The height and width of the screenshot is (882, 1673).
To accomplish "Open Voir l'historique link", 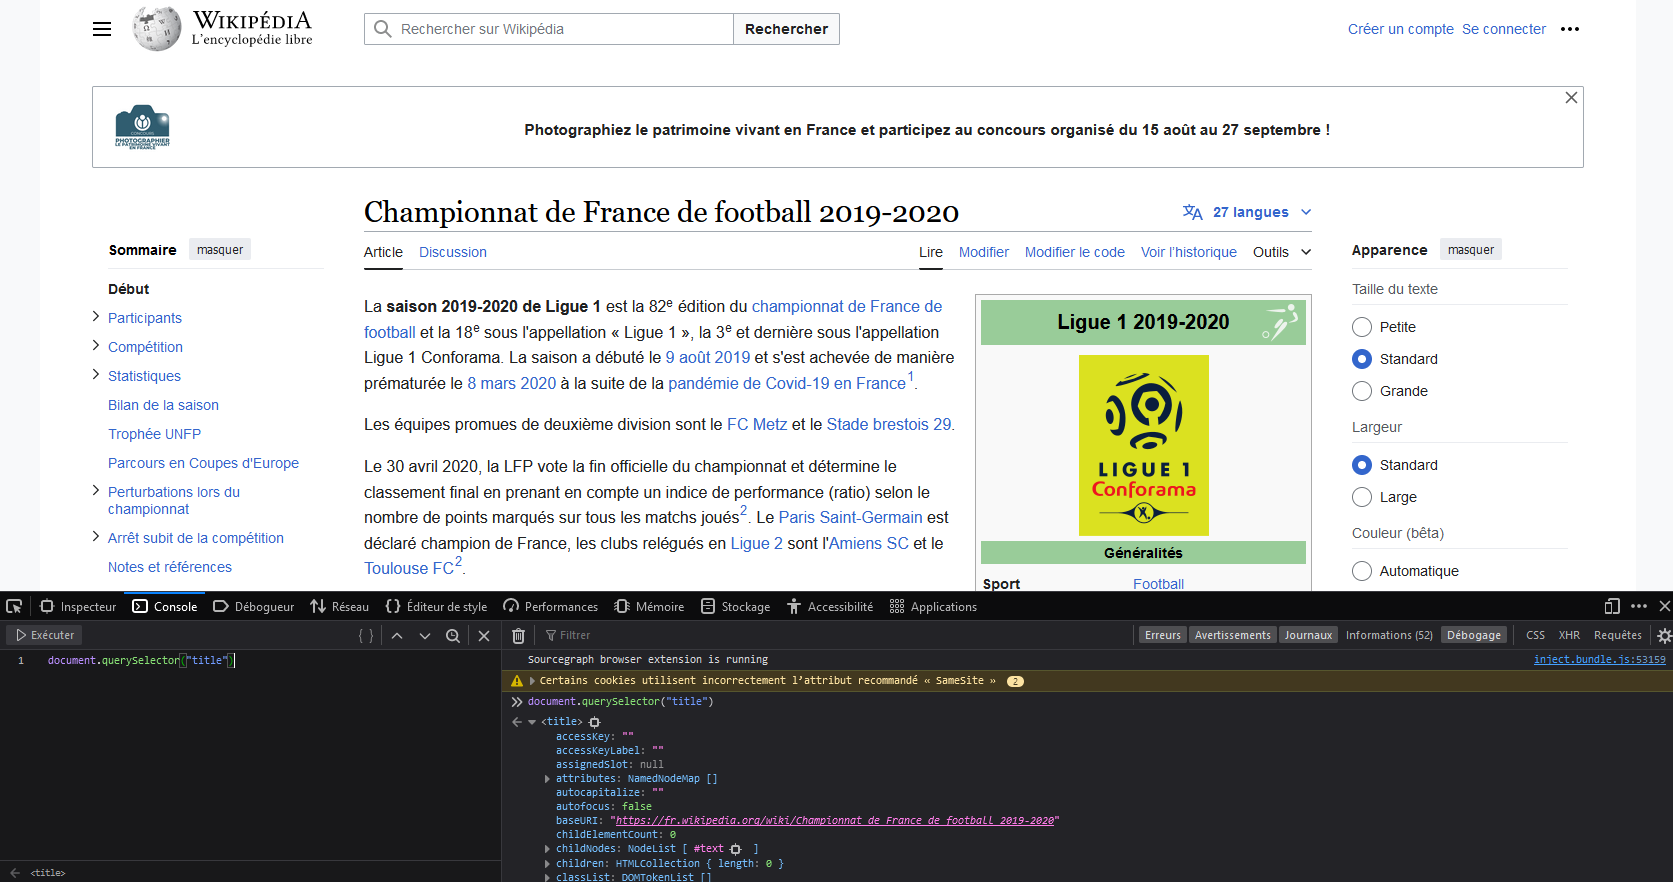I will click(x=1189, y=252).
